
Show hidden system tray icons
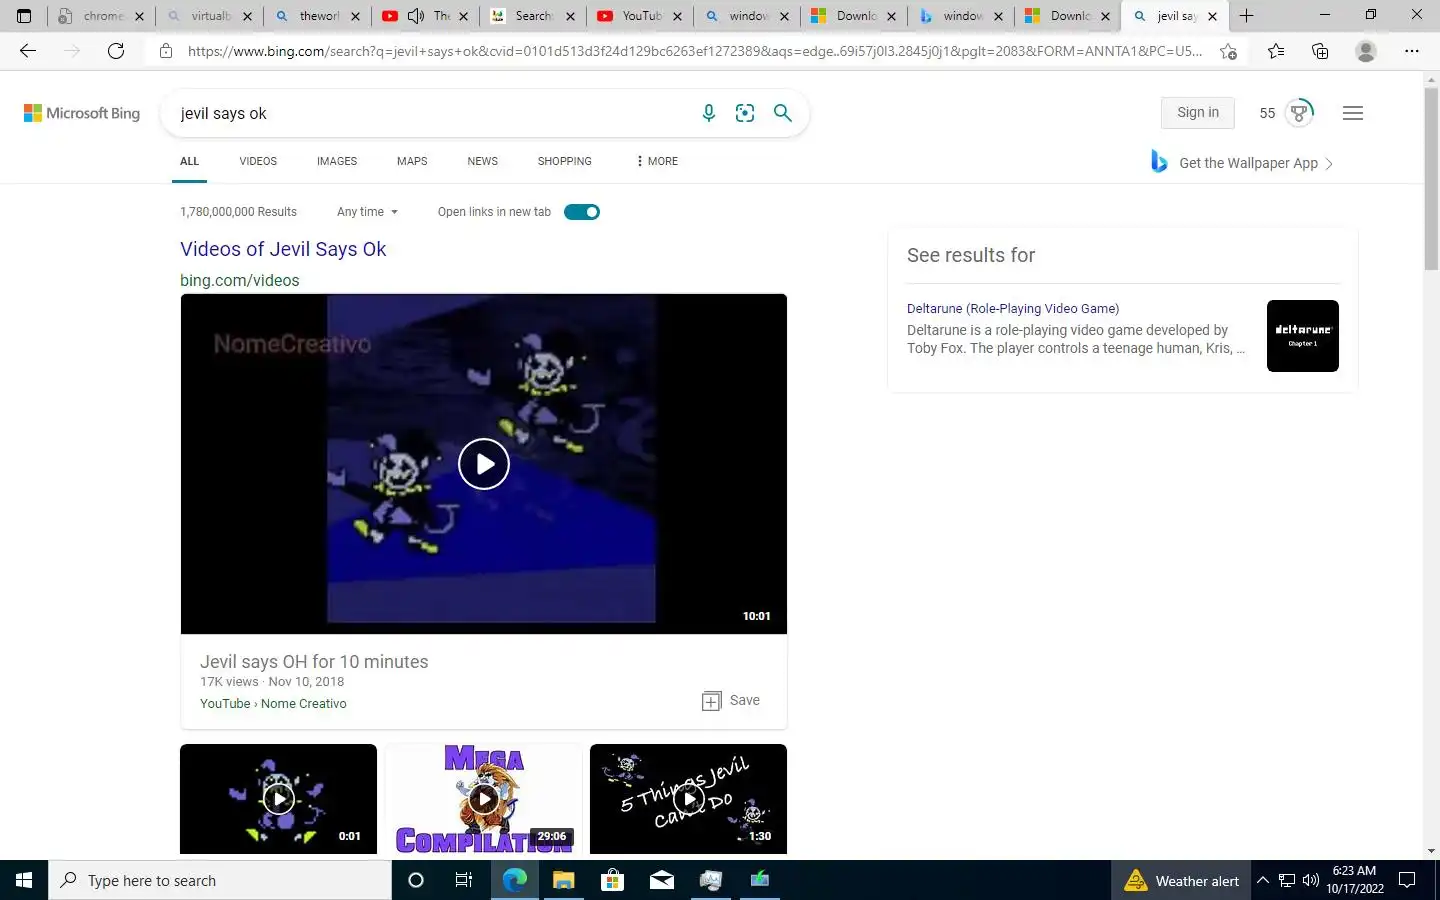point(1263,880)
